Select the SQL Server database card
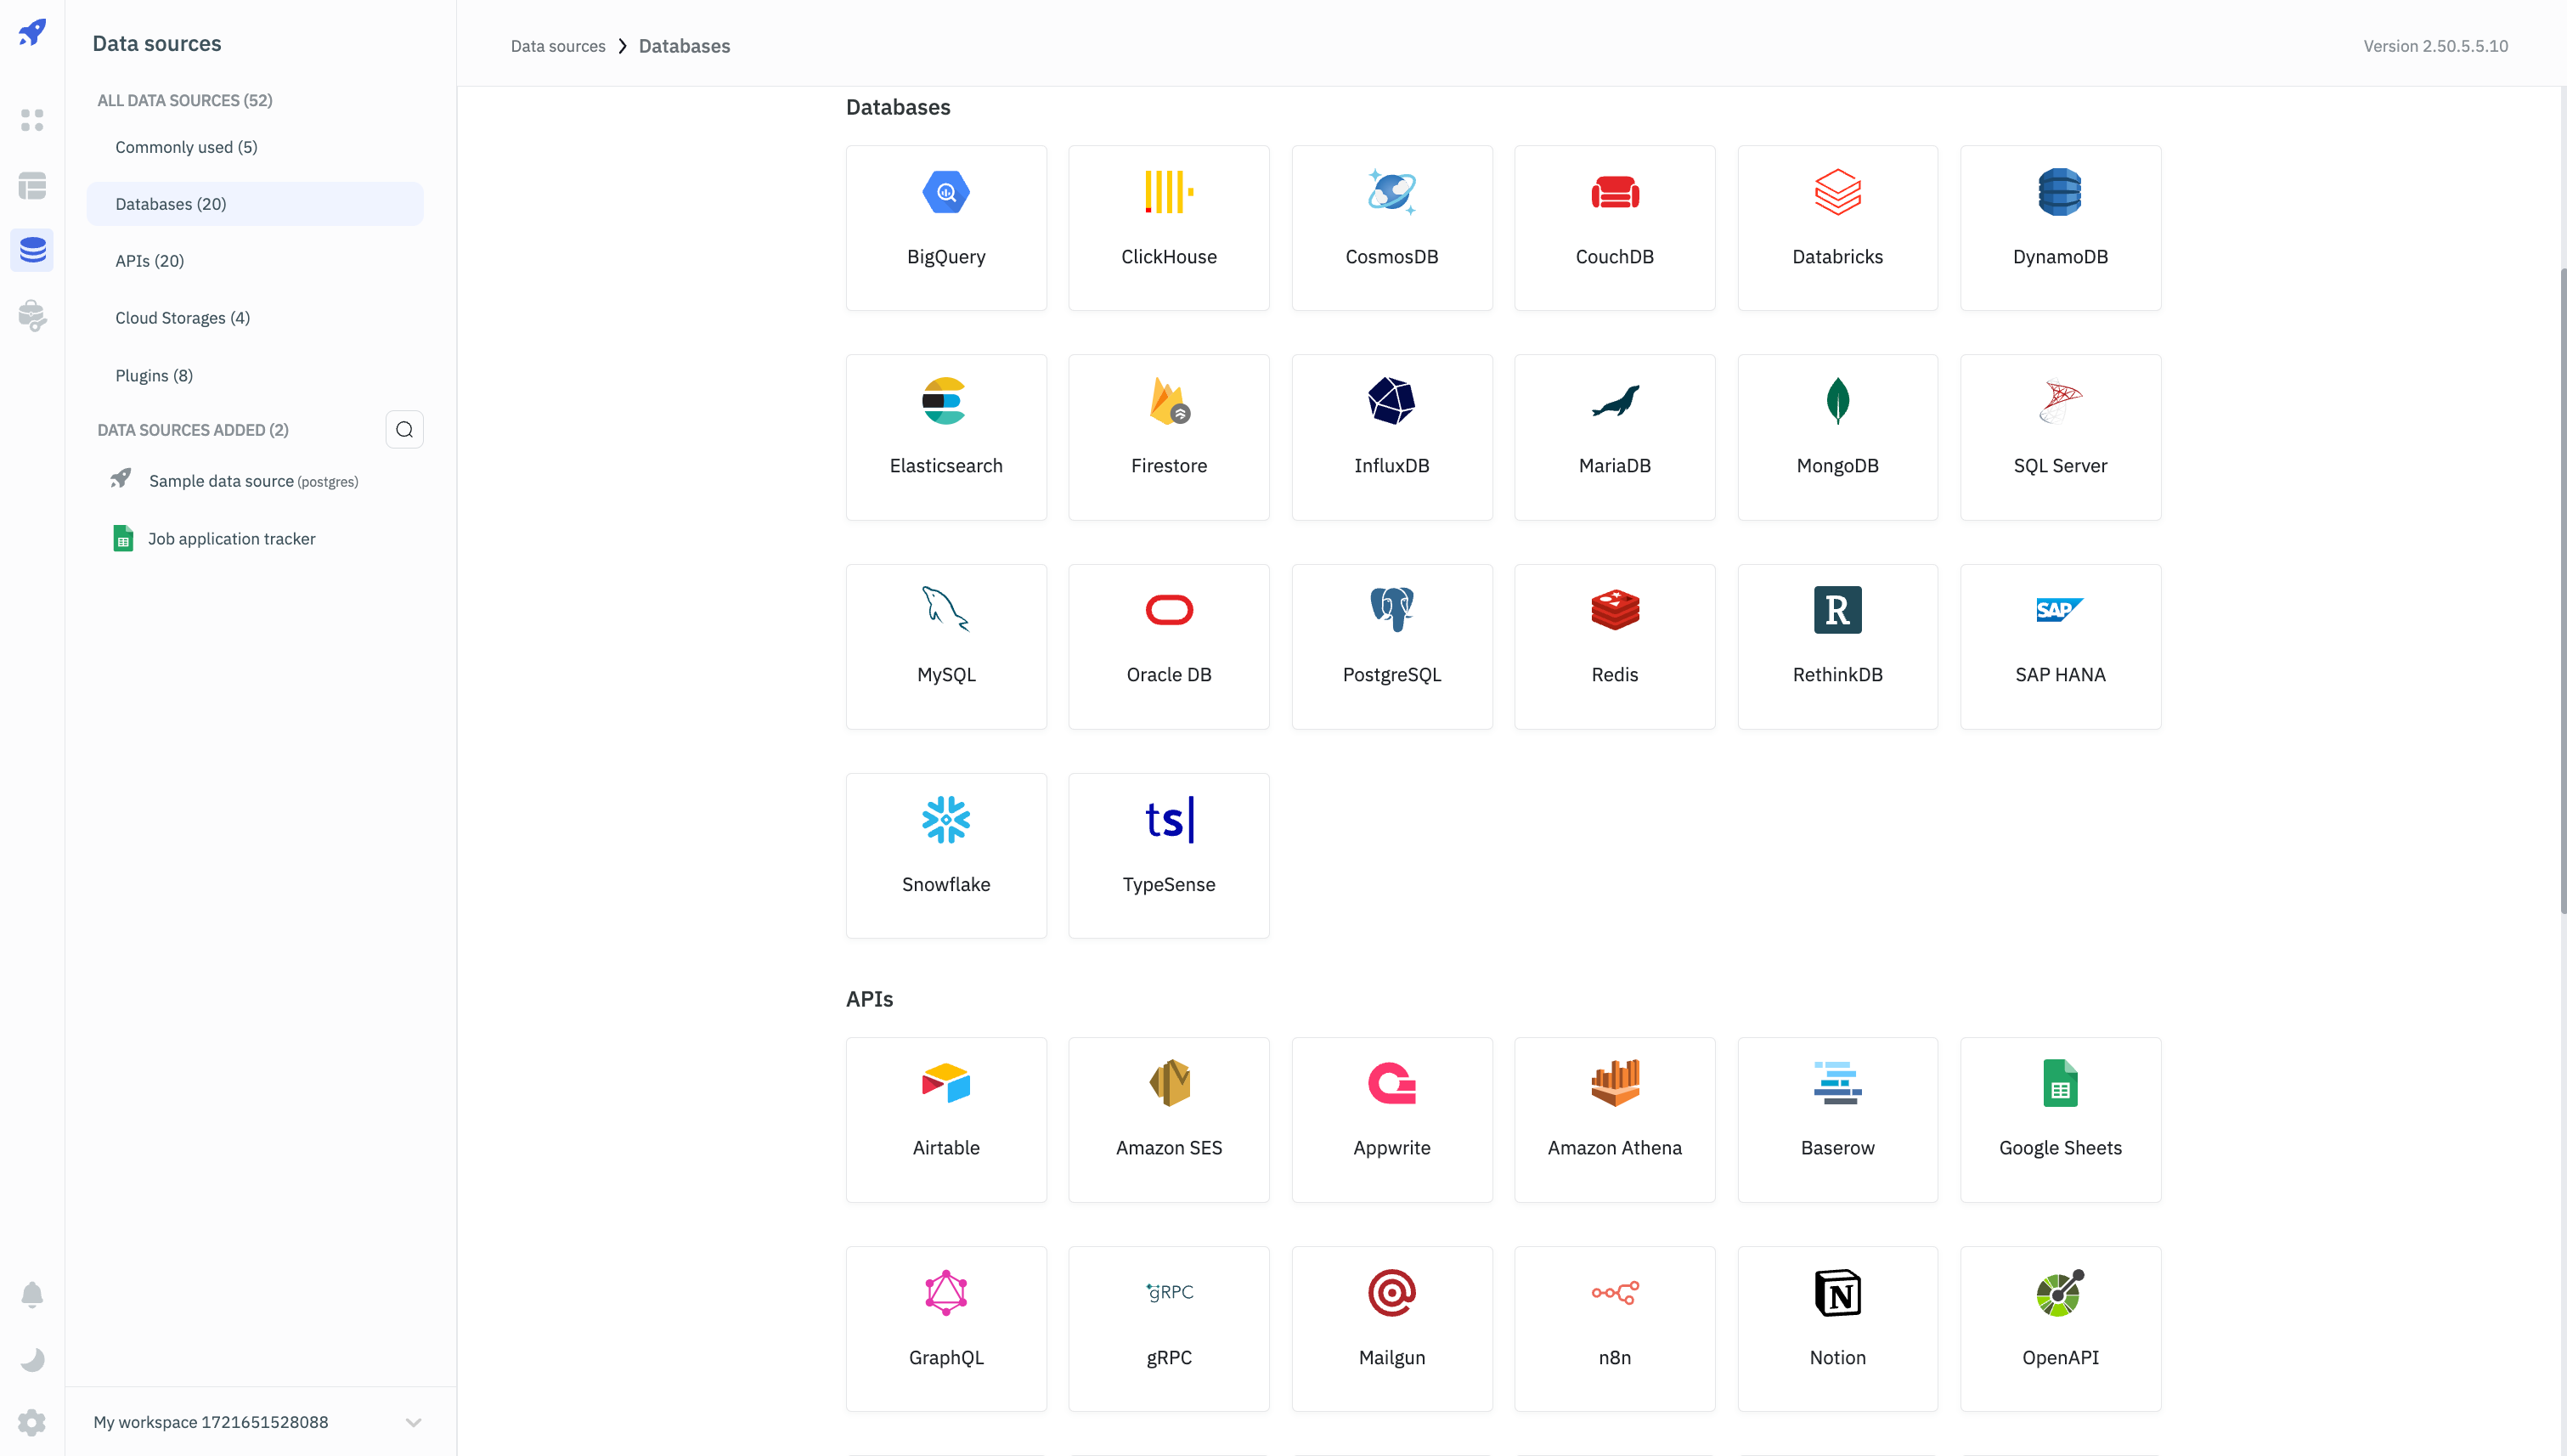This screenshot has width=2567, height=1456. pyautogui.click(x=2061, y=437)
